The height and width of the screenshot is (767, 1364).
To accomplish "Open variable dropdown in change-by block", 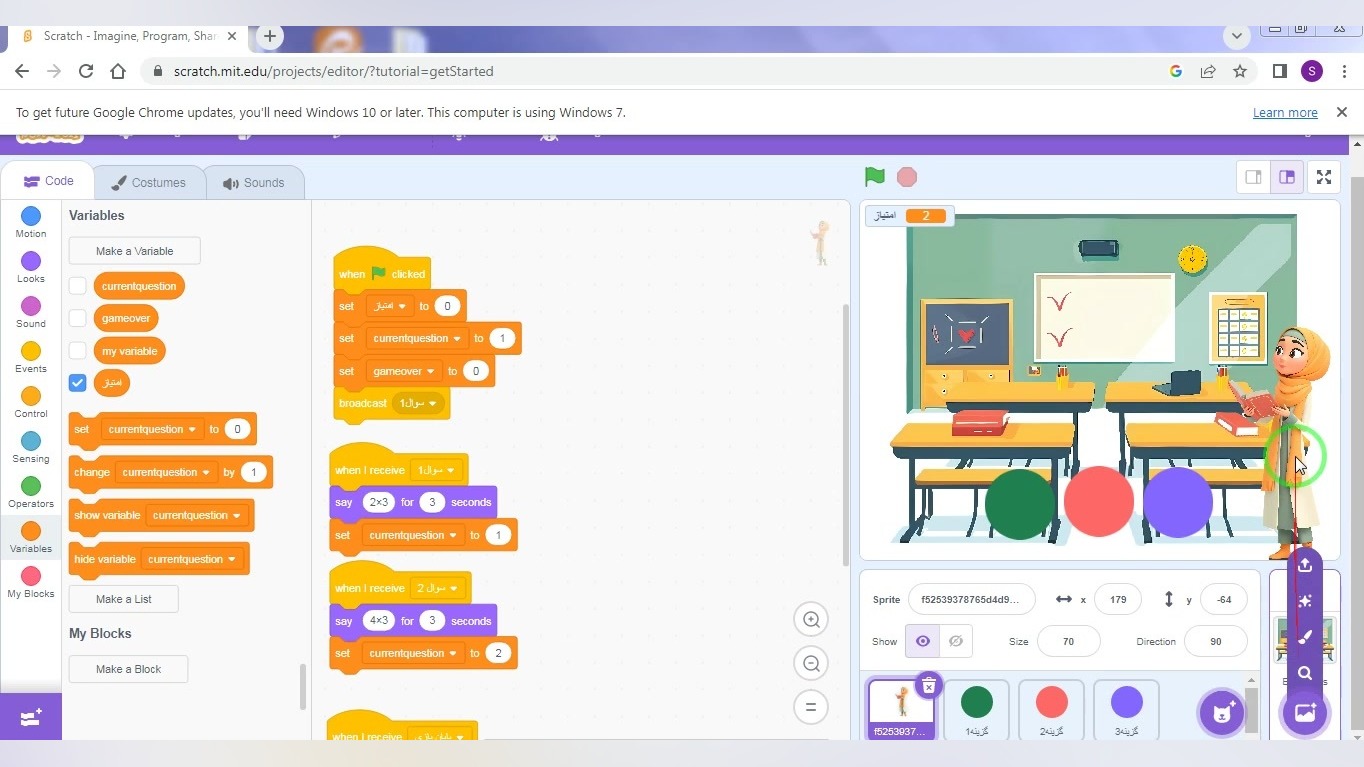I will pyautogui.click(x=165, y=472).
